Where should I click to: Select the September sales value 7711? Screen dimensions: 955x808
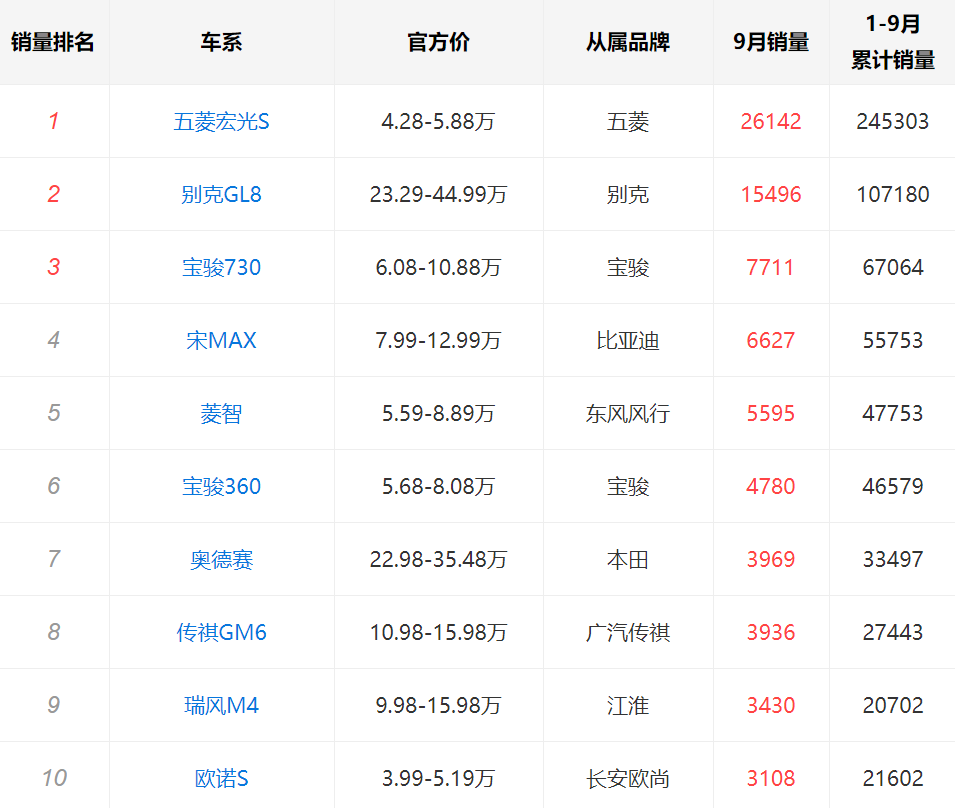tap(770, 267)
